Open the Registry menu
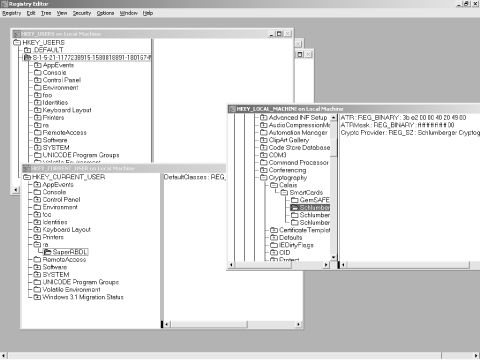The image size is (481, 360). point(12,13)
